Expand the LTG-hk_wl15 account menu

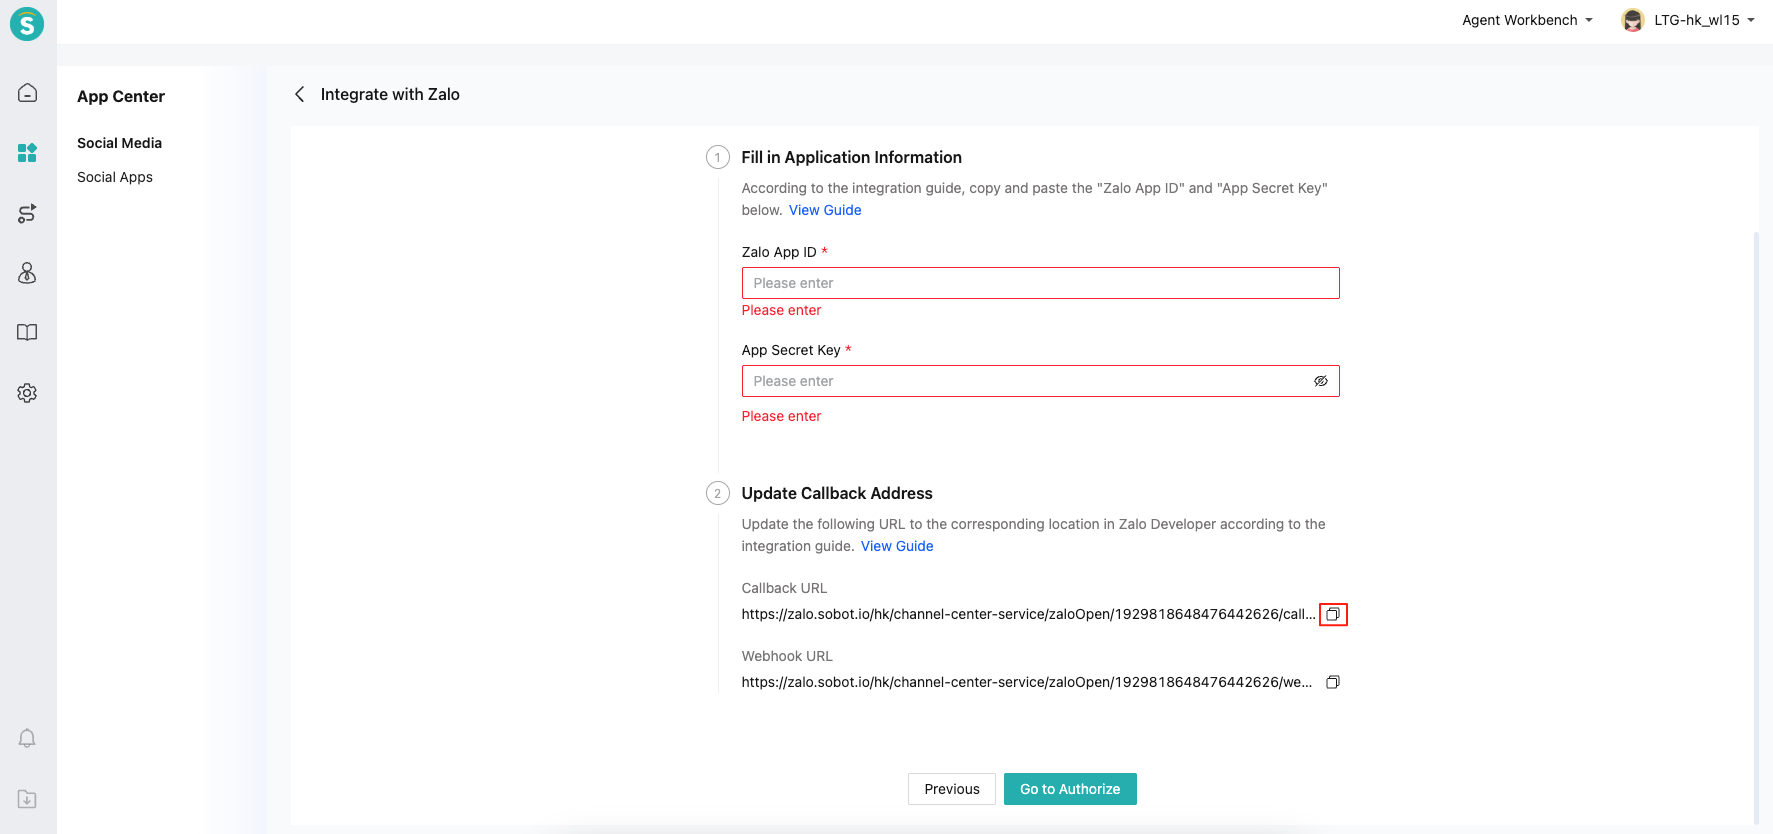[x=1704, y=20]
